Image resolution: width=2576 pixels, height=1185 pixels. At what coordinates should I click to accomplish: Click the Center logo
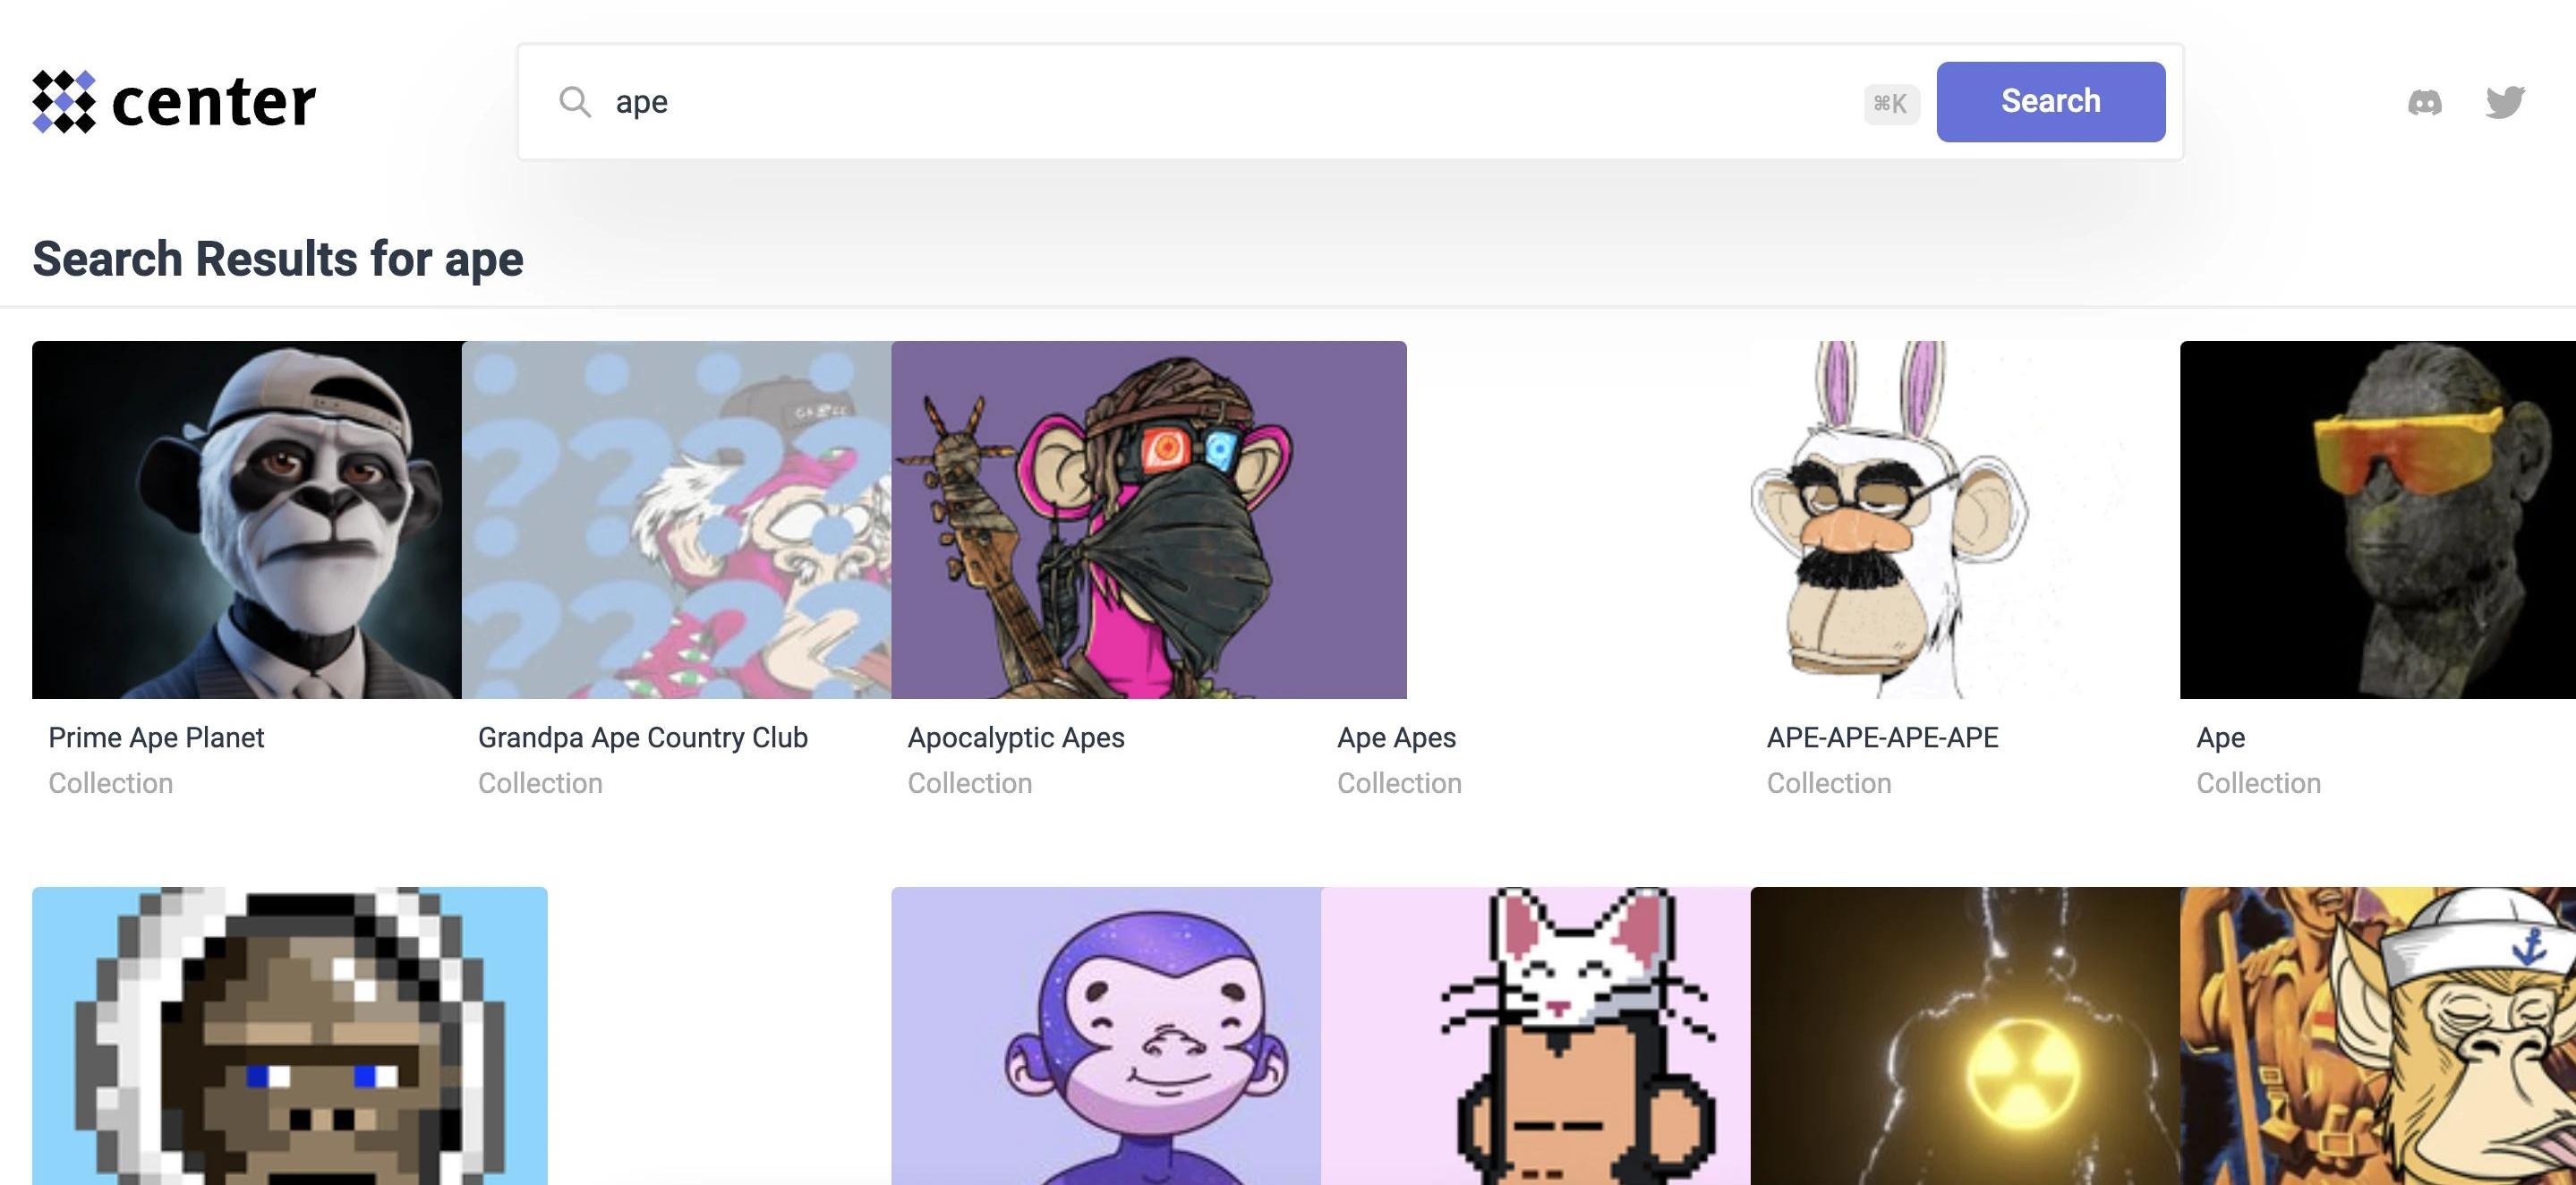[174, 102]
